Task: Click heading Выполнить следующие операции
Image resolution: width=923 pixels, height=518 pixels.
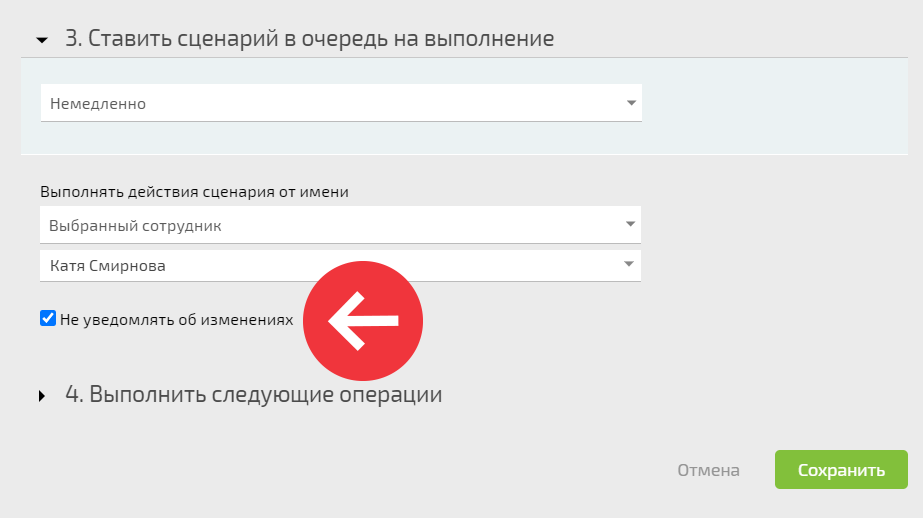Action: click(254, 394)
